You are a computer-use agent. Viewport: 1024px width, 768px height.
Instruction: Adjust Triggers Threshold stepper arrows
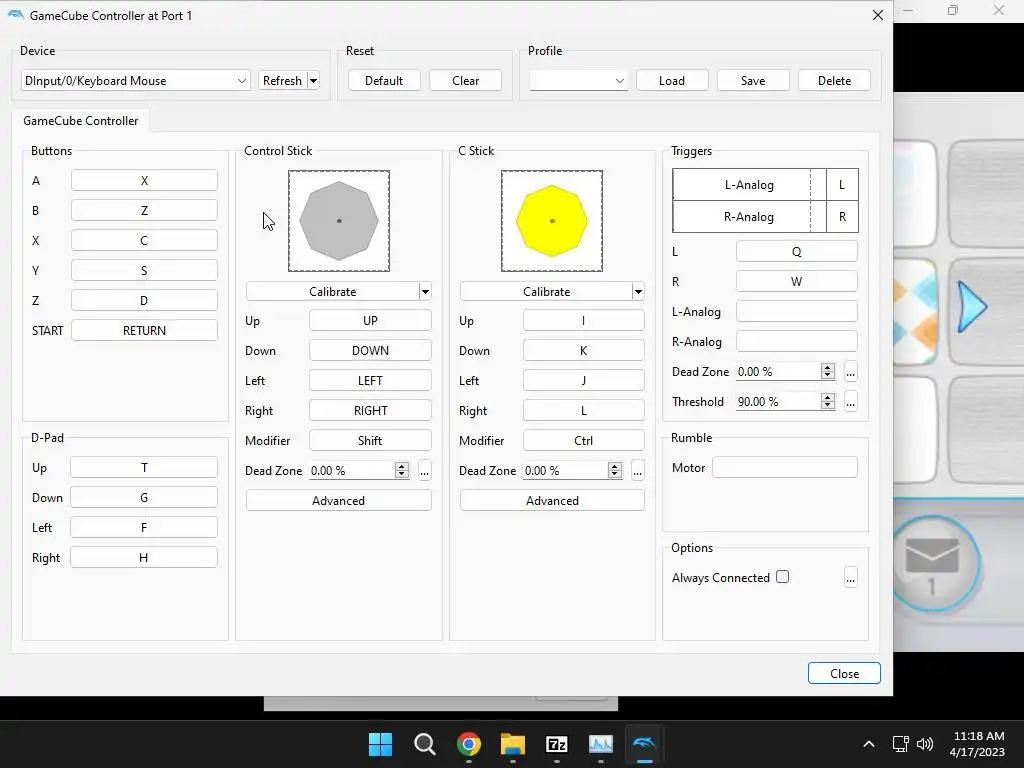(828, 402)
